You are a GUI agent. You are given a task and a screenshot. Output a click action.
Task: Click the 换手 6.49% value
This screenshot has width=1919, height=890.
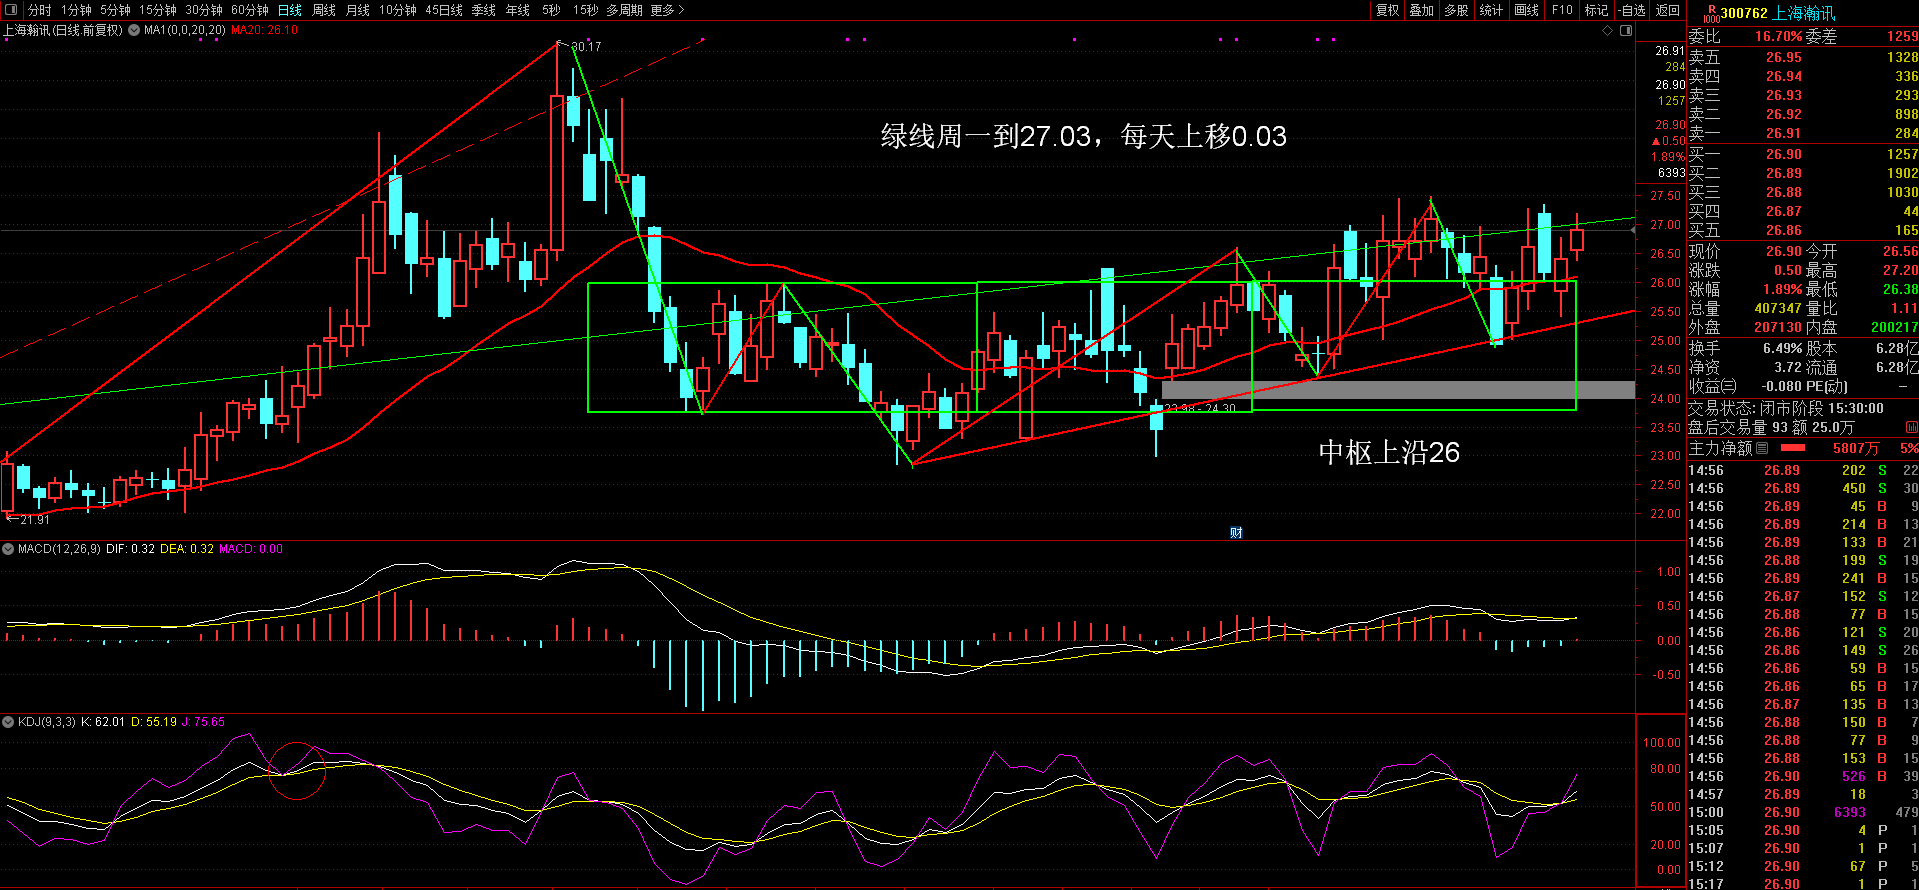(x=1783, y=348)
